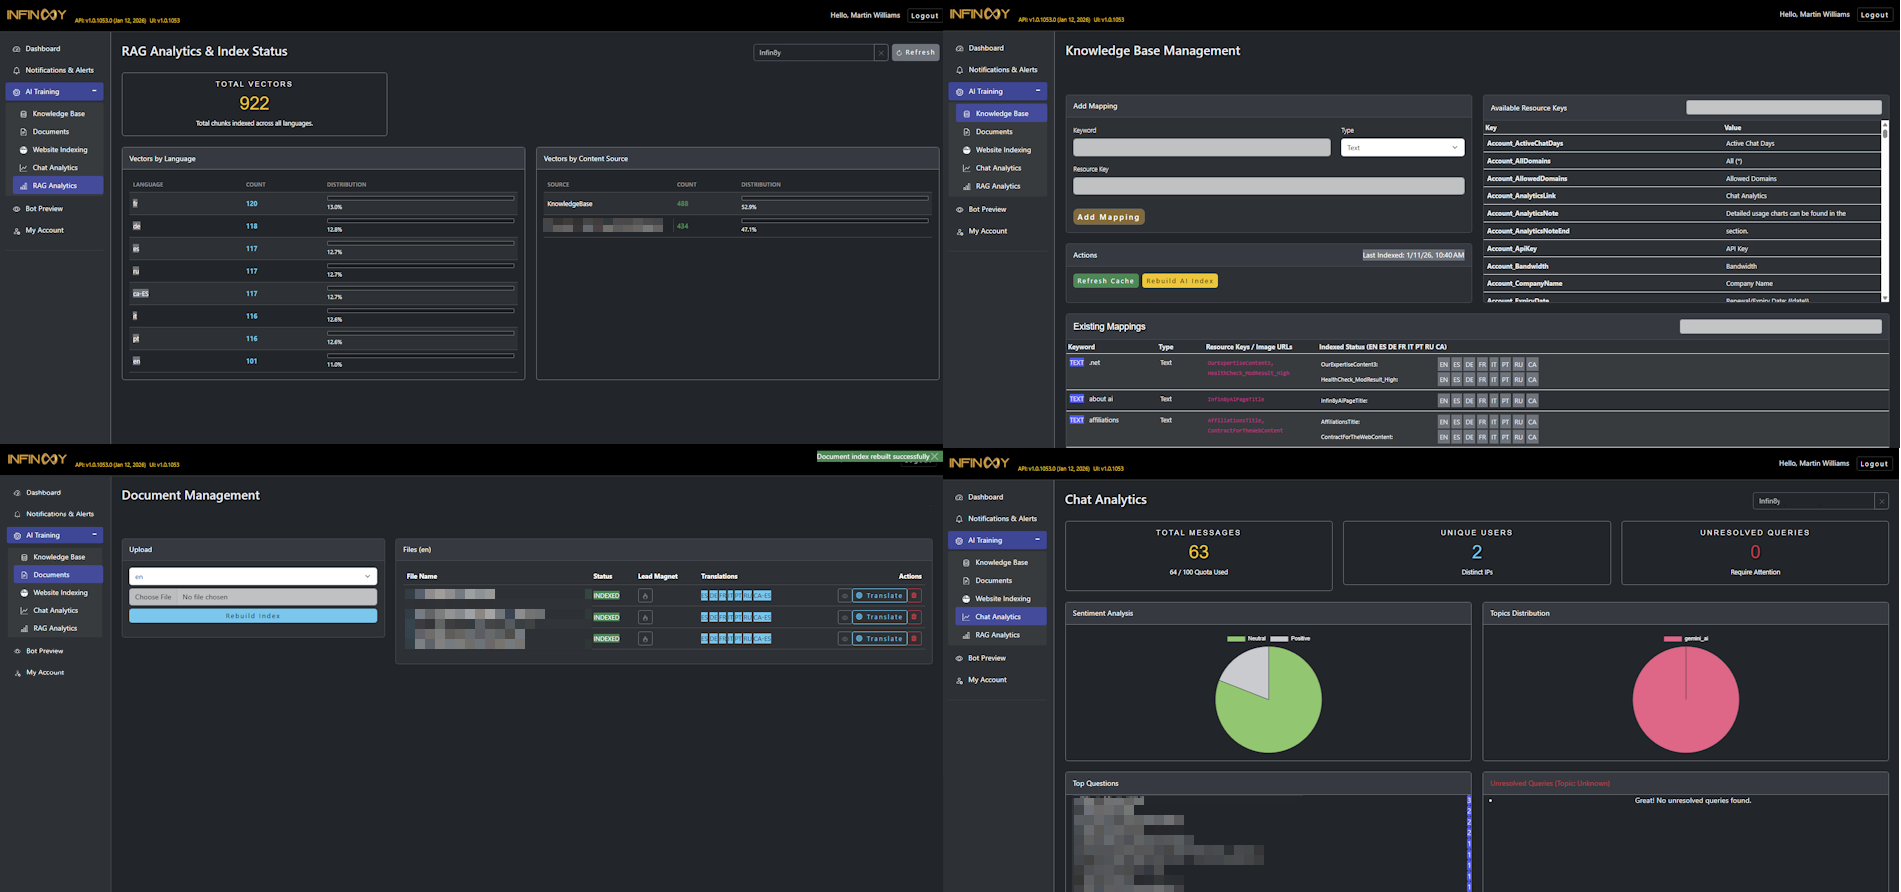Click Translate for the first document row

(880, 595)
